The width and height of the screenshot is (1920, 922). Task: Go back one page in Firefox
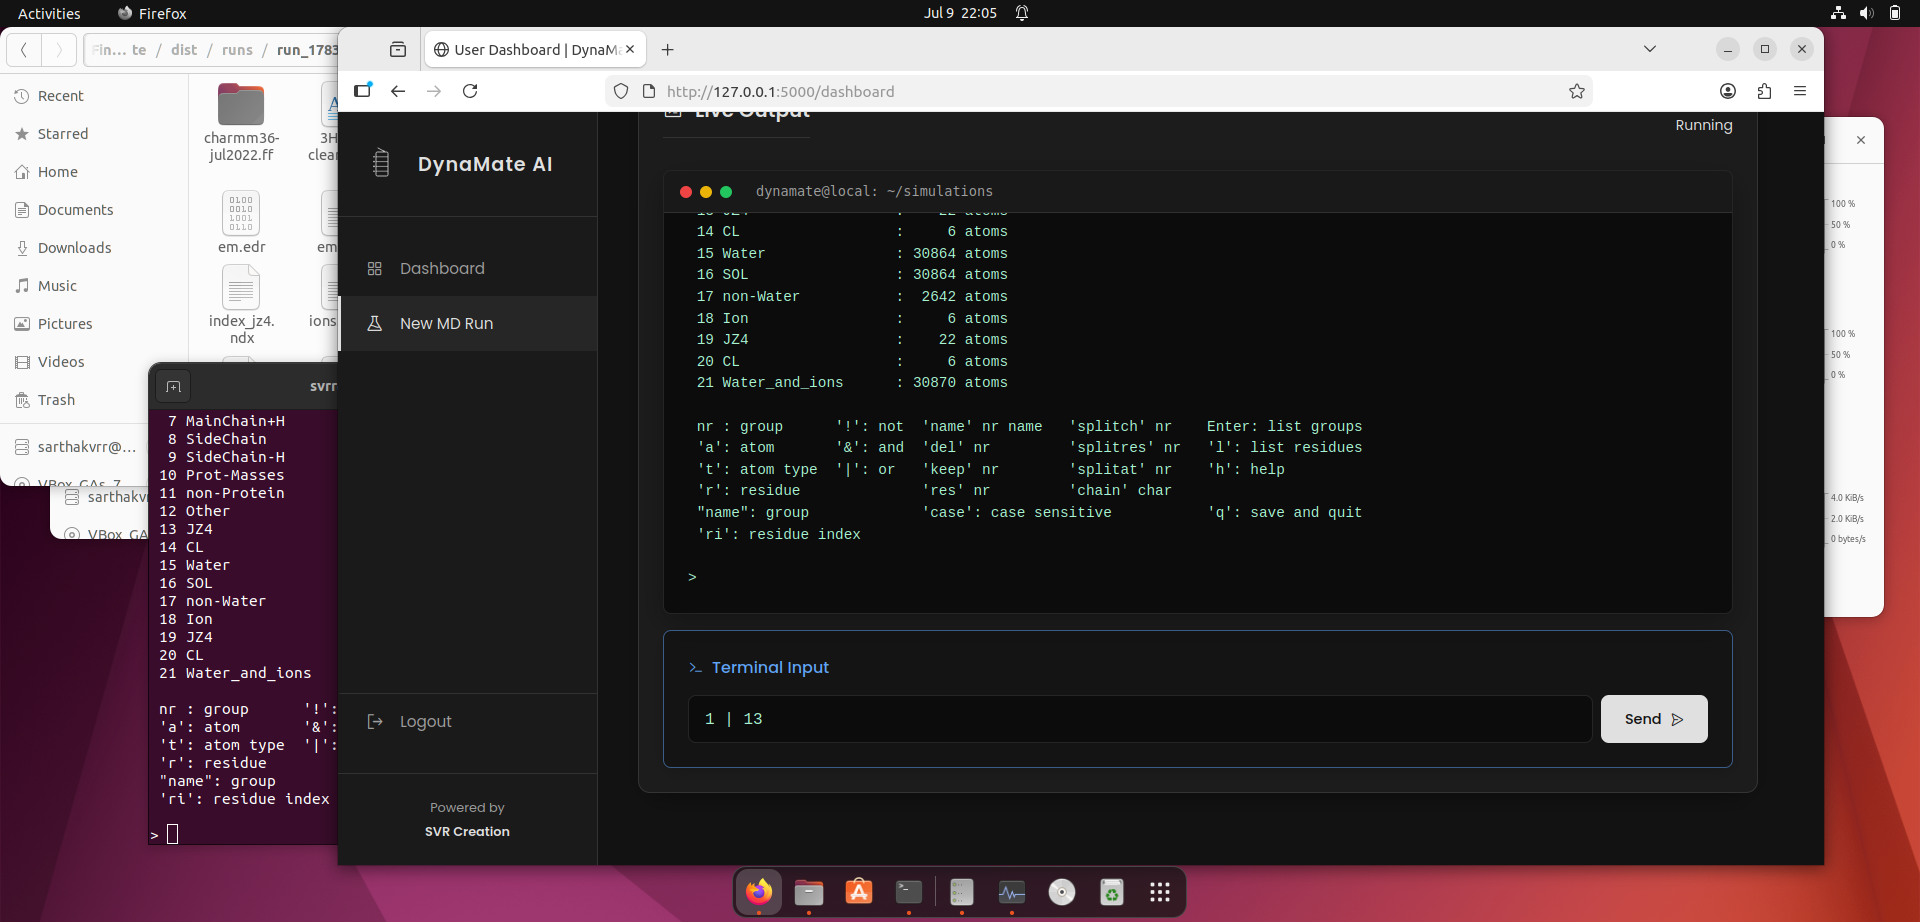click(x=398, y=91)
